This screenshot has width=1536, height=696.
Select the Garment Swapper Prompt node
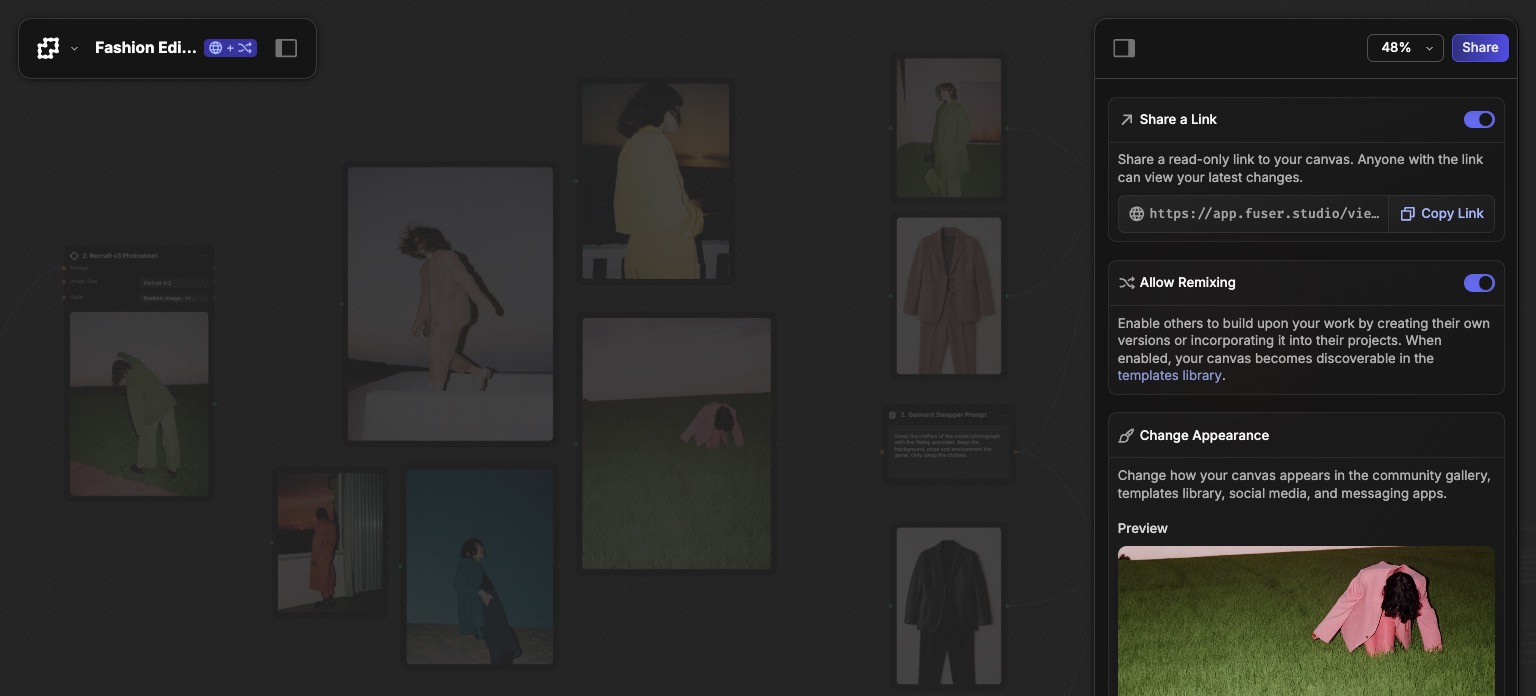click(x=949, y=443)
